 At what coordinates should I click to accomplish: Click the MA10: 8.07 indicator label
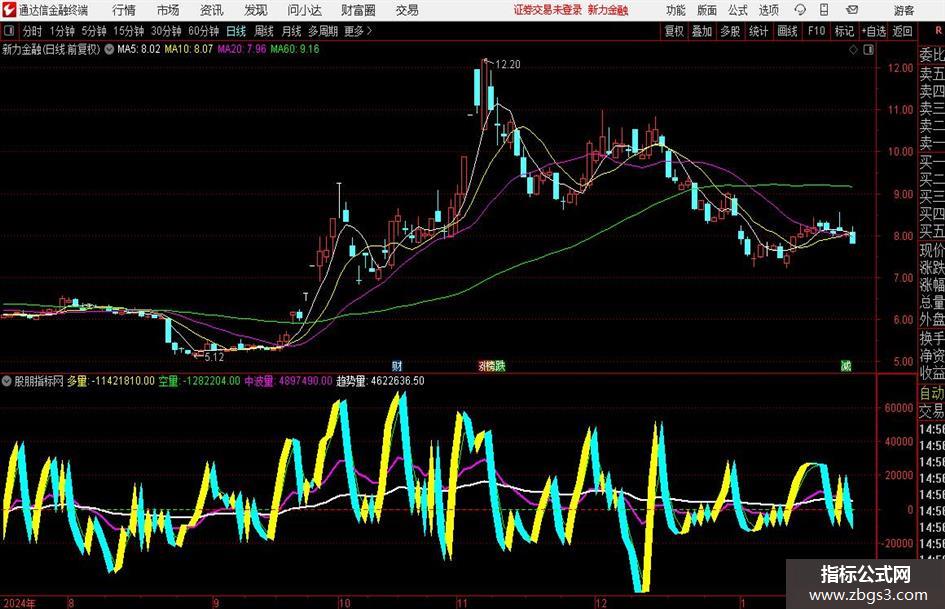pos(189,49)
